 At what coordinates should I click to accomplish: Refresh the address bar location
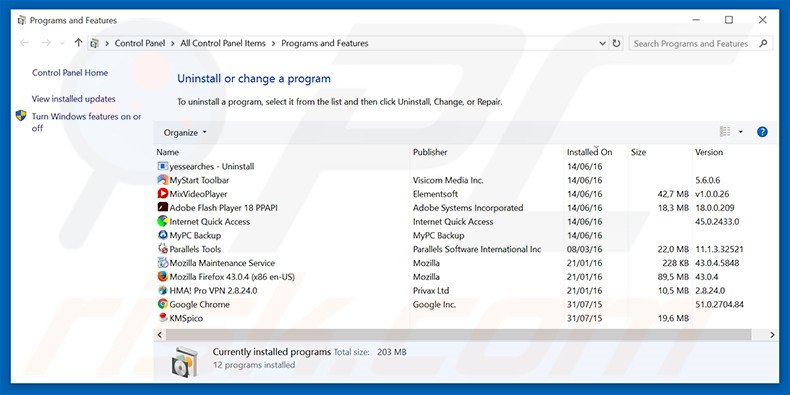click(616, 43)
